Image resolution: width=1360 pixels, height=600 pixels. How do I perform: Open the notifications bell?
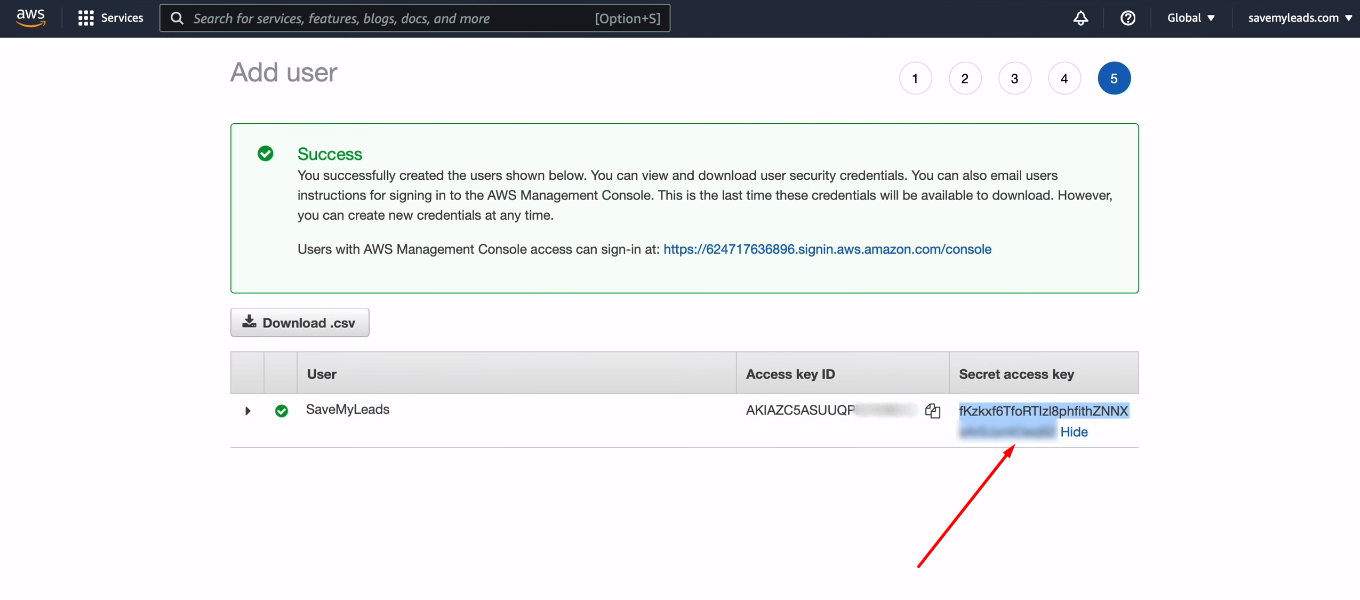[1080, 18]
